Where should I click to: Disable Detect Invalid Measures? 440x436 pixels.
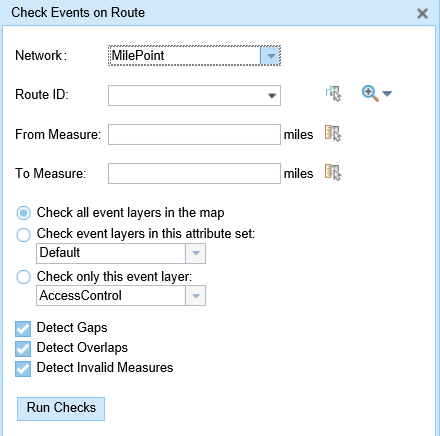[23, 369]
